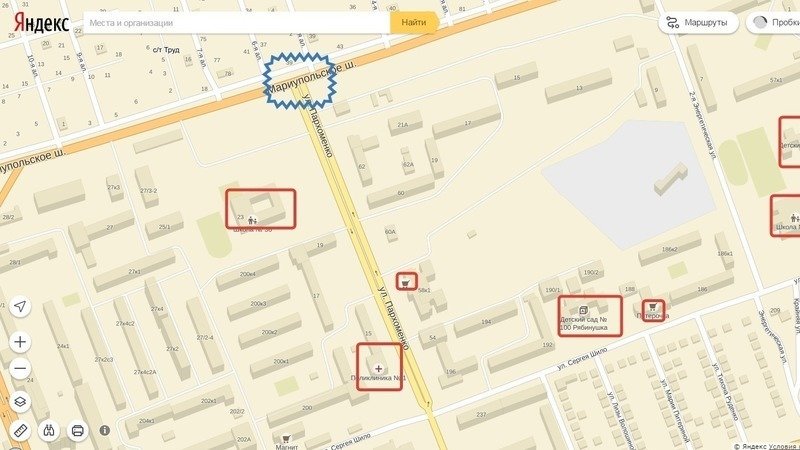Zoom out with the minus button
800x450 pixels.
[20, 368]
